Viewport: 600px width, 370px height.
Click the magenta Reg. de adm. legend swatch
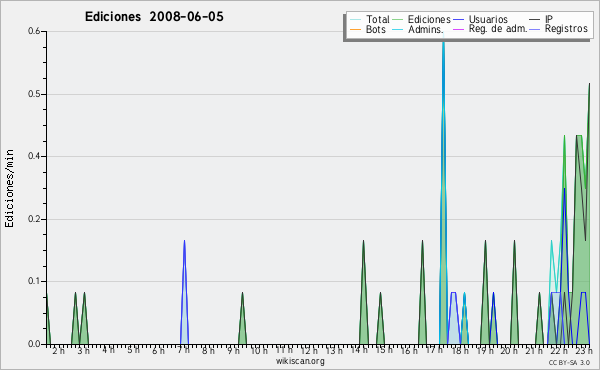click(458, 29)
